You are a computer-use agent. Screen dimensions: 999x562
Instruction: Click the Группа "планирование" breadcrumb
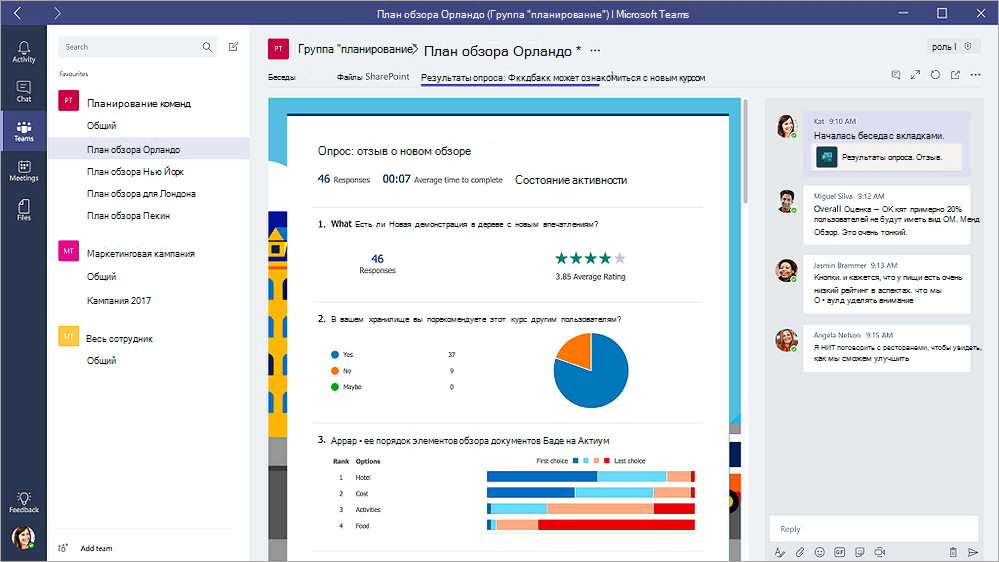[356, 49]
